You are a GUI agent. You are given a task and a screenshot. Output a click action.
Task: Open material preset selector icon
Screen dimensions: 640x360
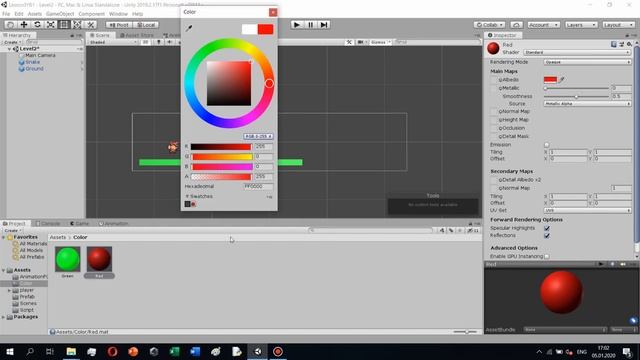pyautogui.click(x=622, y=44)
